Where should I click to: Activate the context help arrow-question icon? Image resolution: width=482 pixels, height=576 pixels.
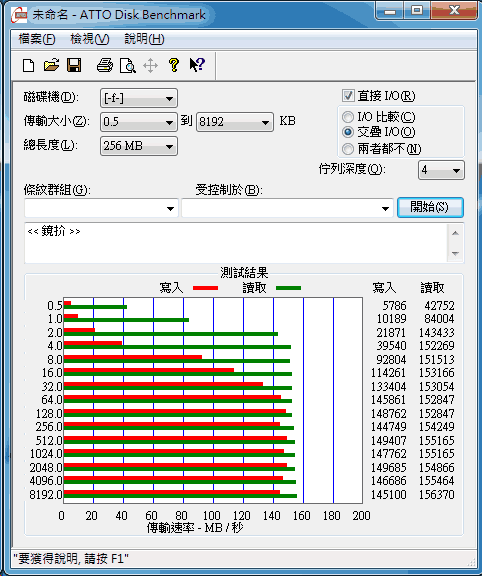(197, 65)
